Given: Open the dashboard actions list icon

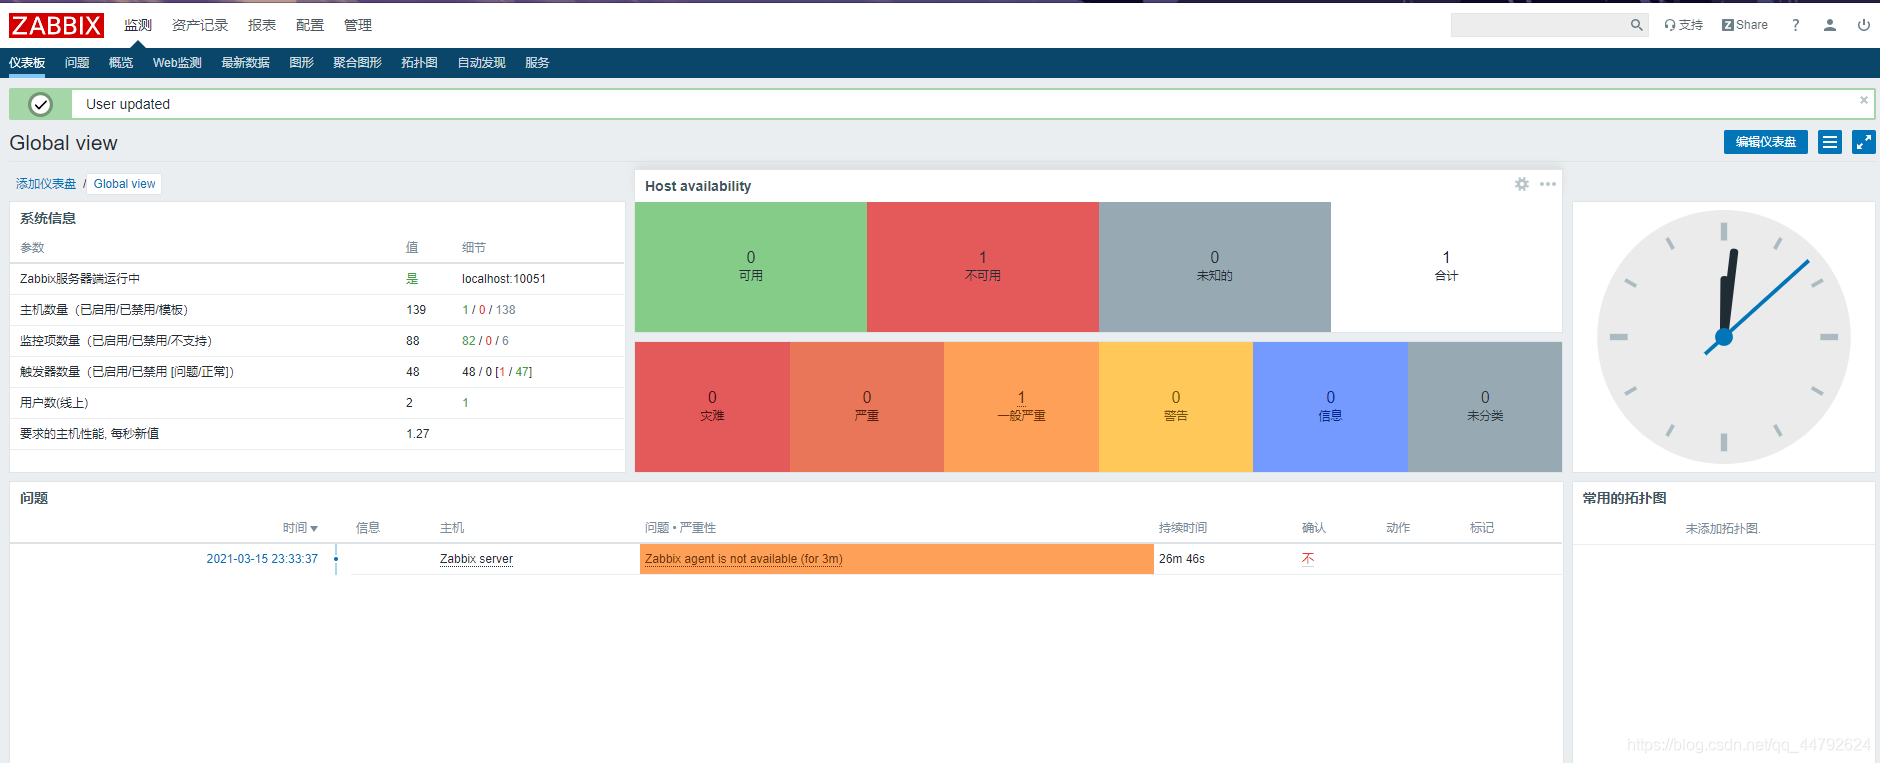Looking at the screenshot, I should pos(1830,142).
